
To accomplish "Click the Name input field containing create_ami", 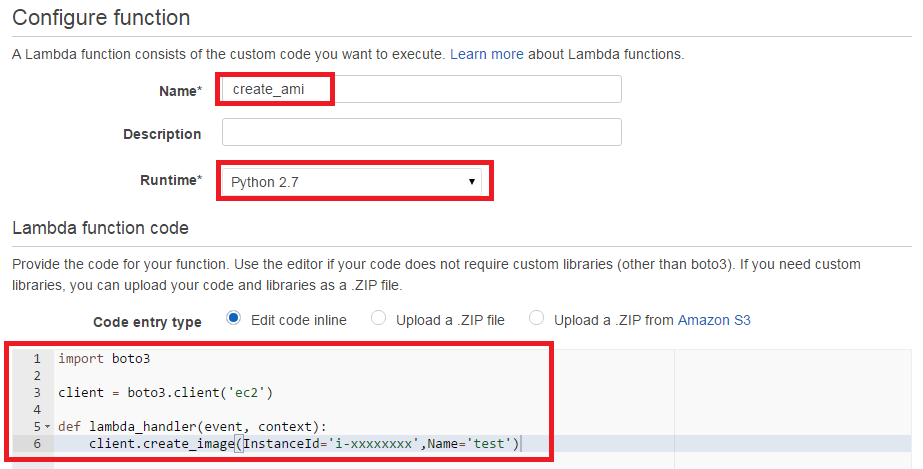I will (421, 89).
